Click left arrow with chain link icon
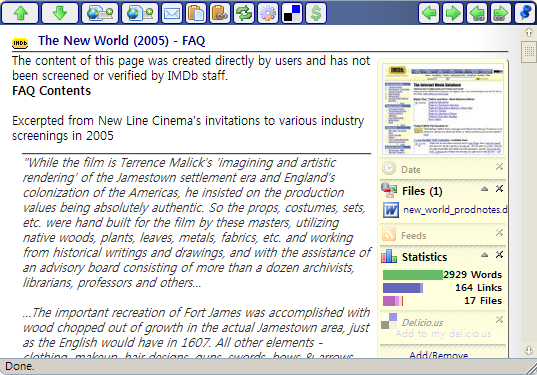 click(x=477, y=13)
